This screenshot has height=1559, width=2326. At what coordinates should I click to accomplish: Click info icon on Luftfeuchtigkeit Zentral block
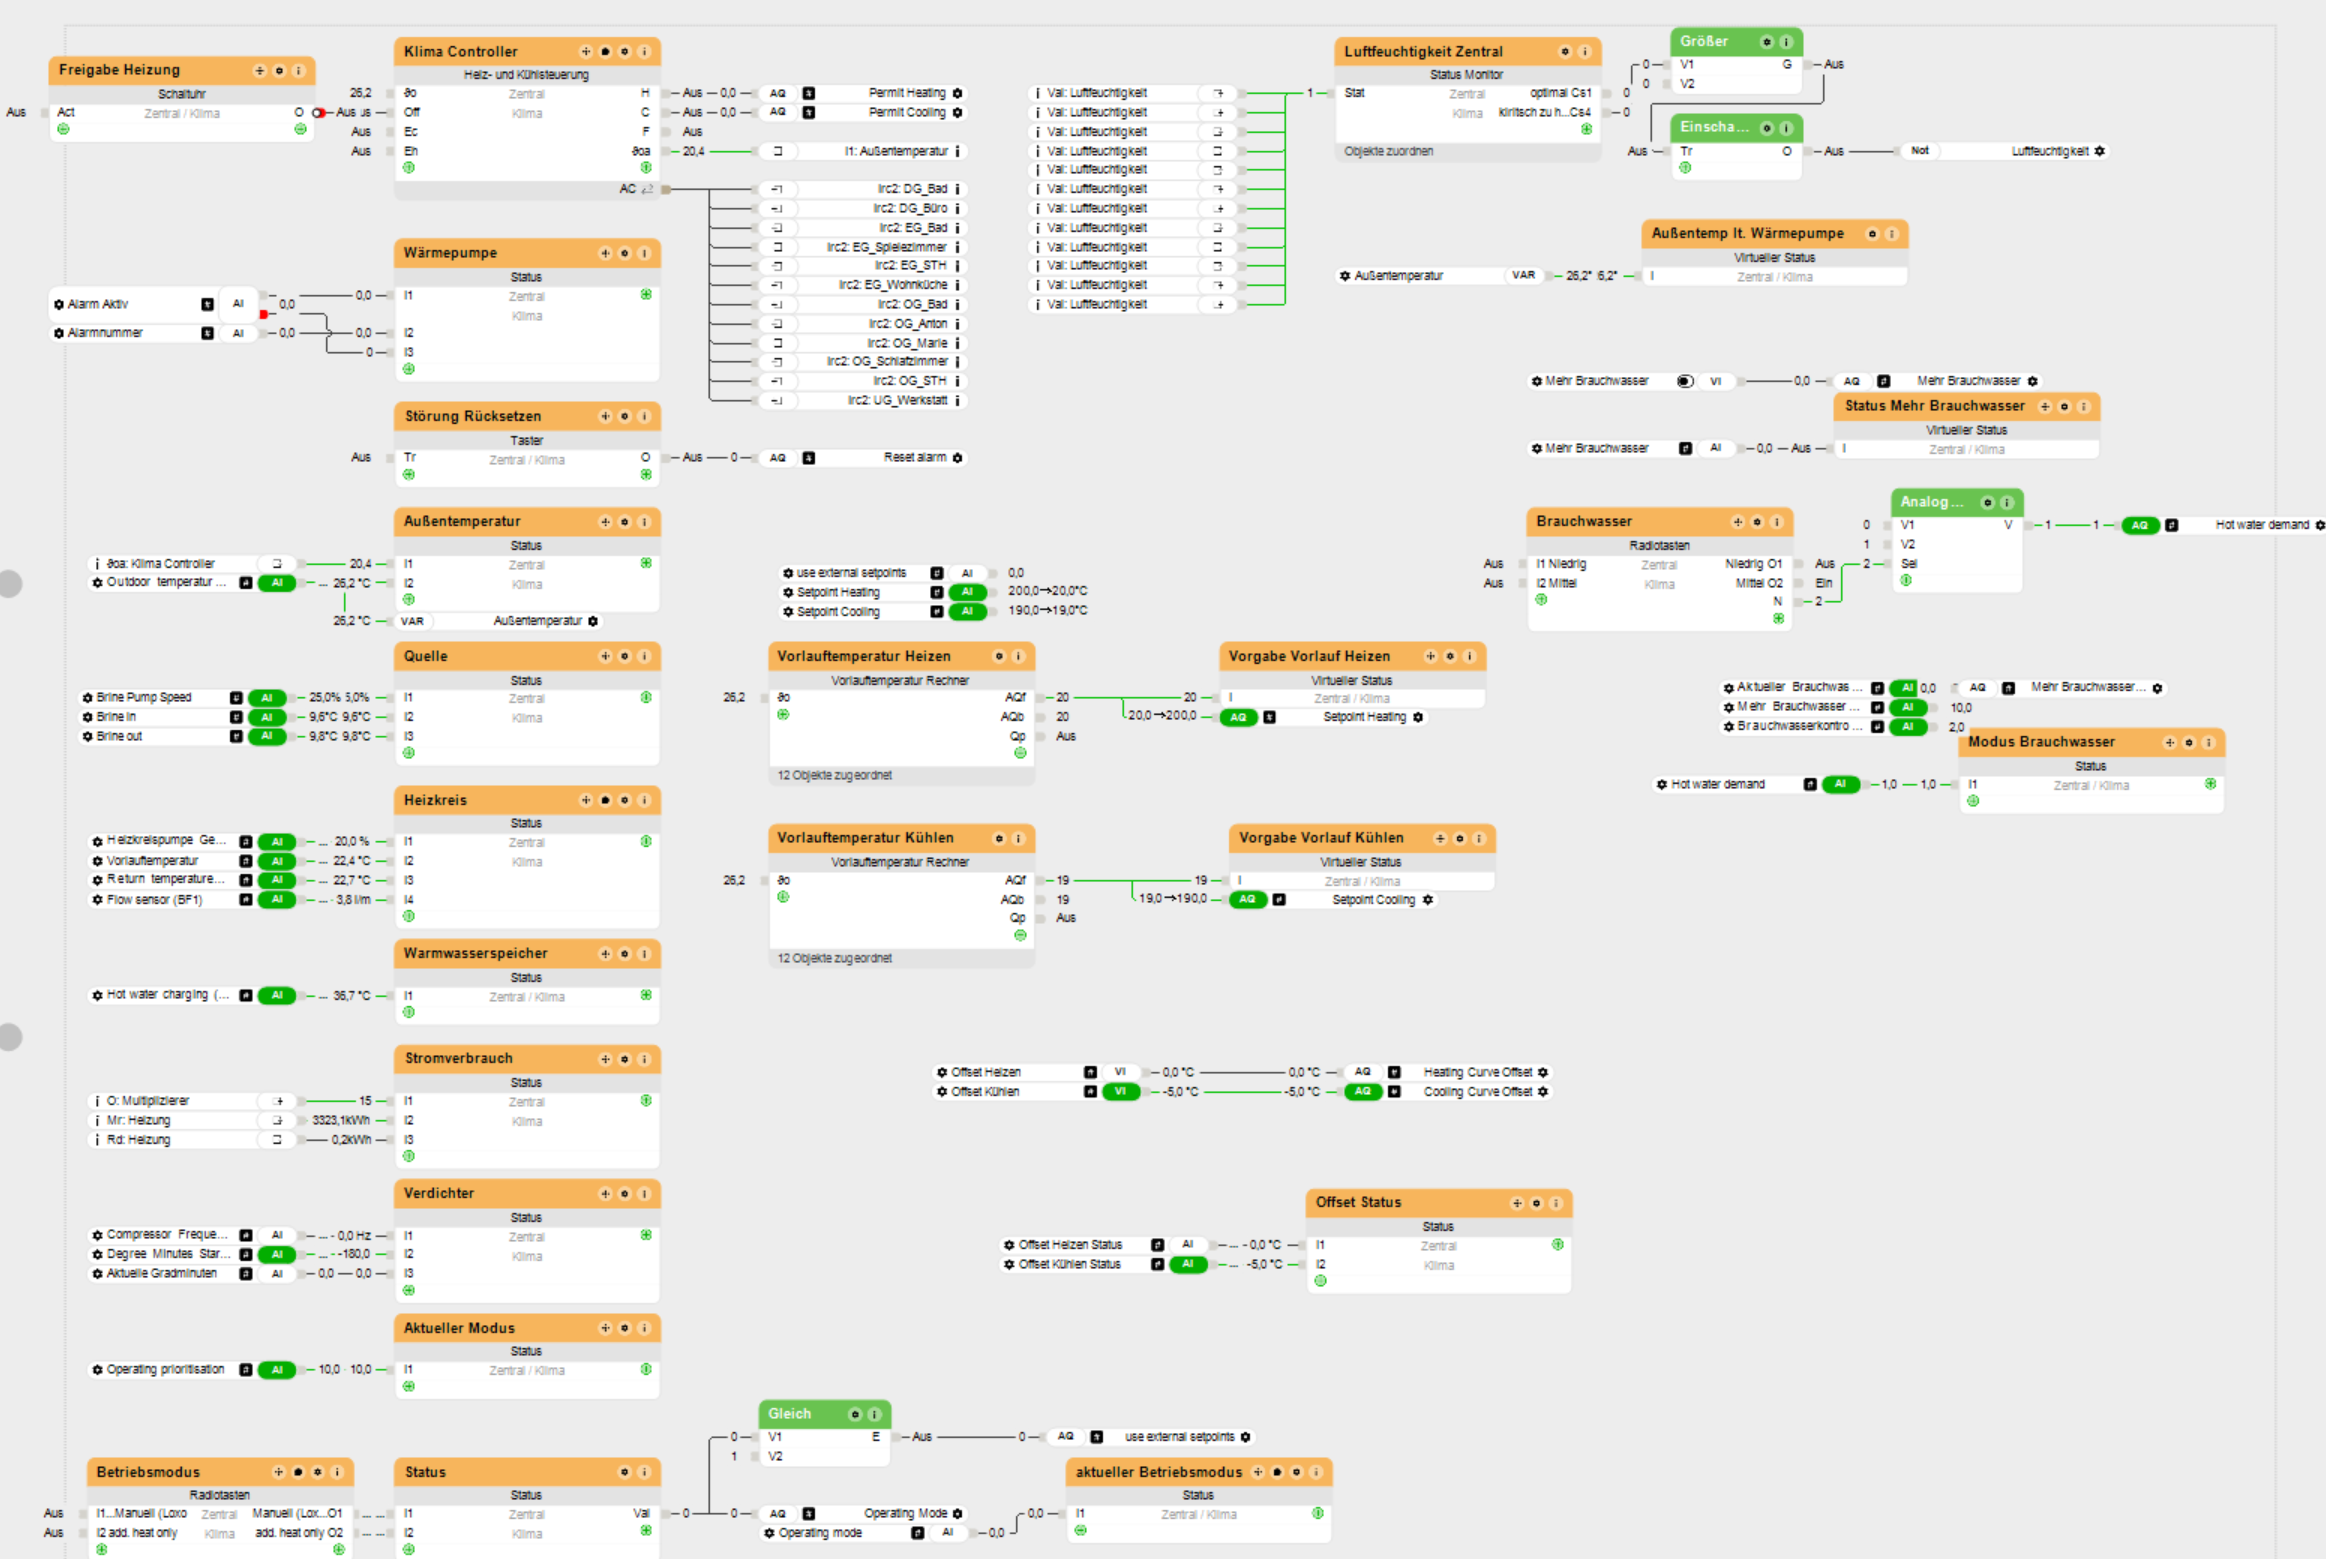1584,51
